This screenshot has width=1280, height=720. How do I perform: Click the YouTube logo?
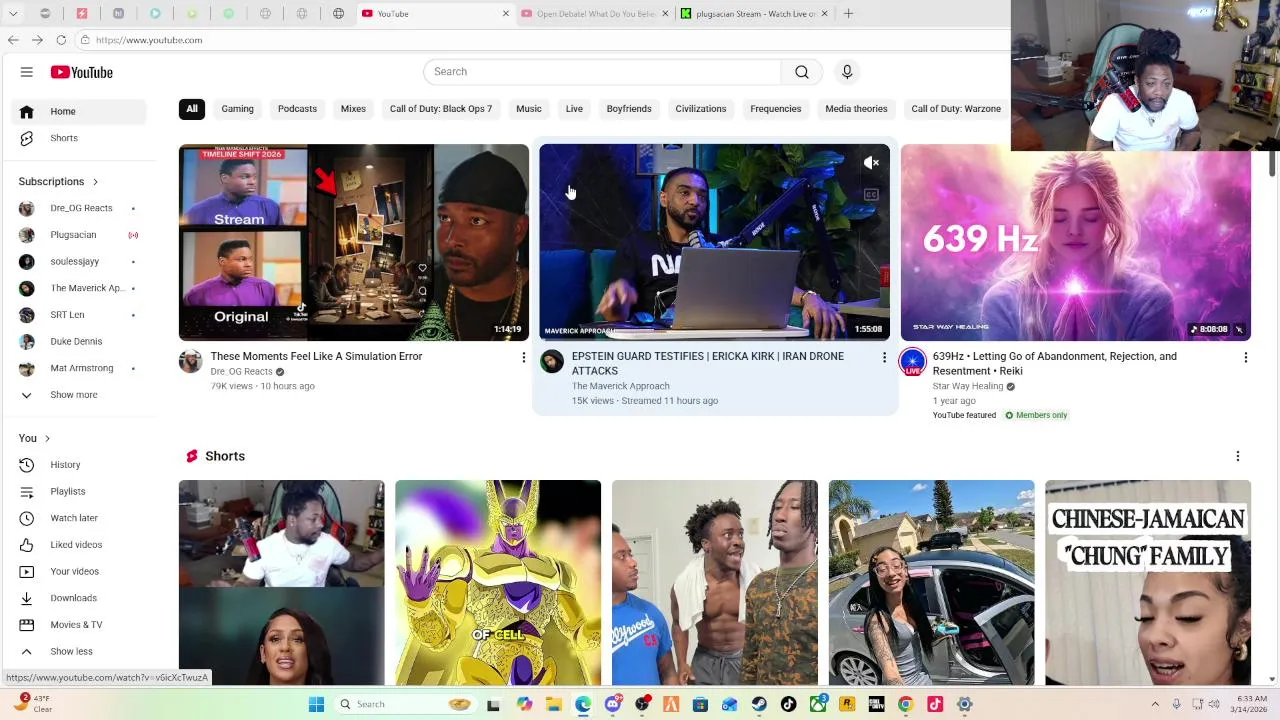tap(82, 72)
